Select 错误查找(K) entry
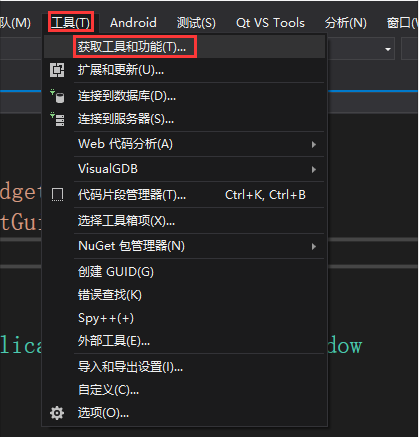 point(184,295)
